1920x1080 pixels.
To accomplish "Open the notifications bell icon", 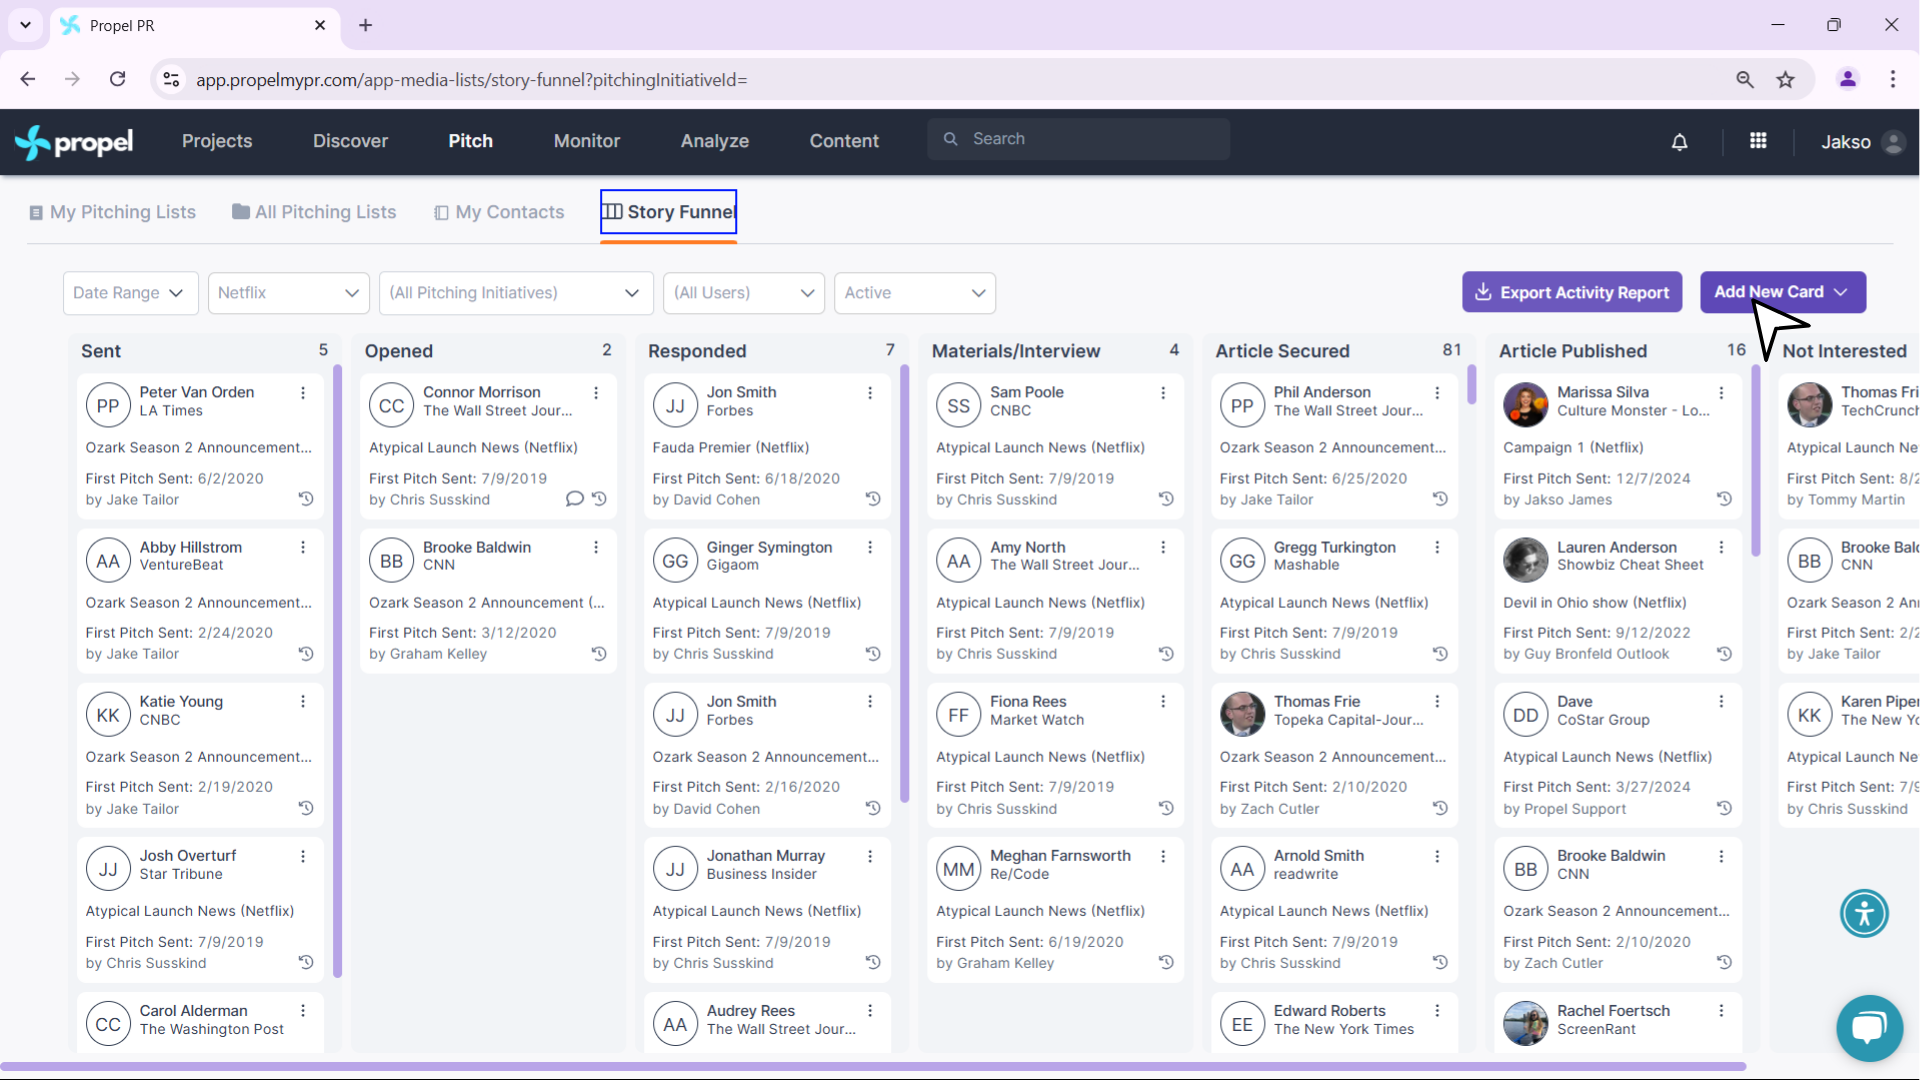I will (x=1680, y=142).
